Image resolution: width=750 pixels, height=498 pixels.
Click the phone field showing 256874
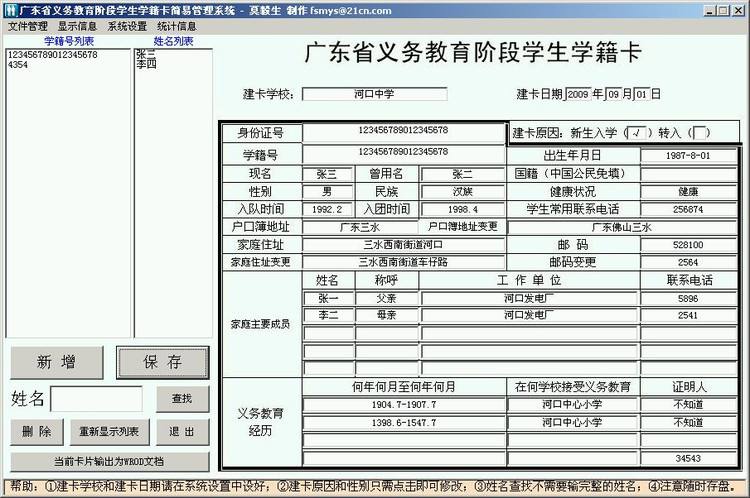point(688,210)
